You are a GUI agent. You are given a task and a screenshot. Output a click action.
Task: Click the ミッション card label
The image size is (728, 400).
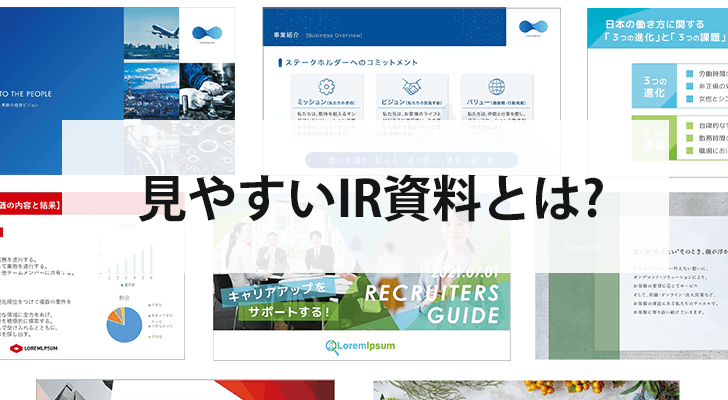click(326, 102)
